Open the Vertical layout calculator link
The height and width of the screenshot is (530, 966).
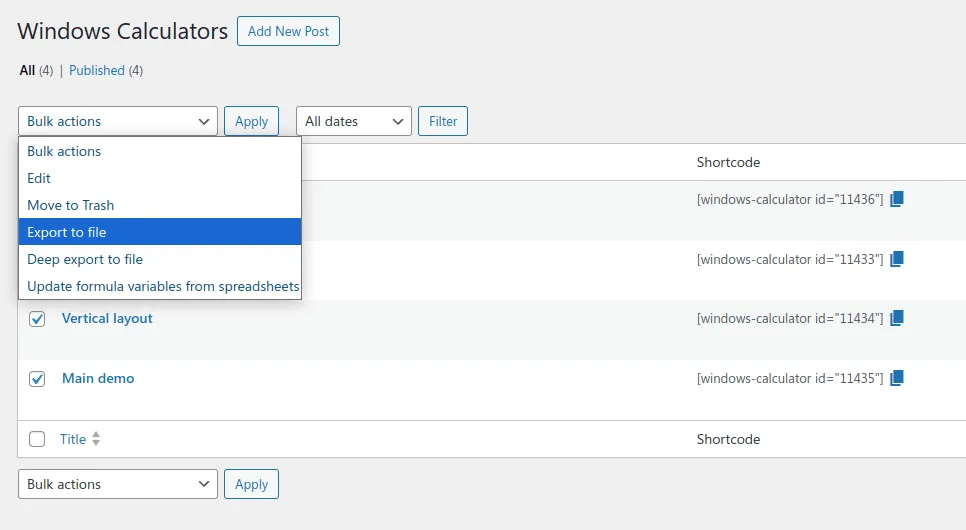coord(107,318)
